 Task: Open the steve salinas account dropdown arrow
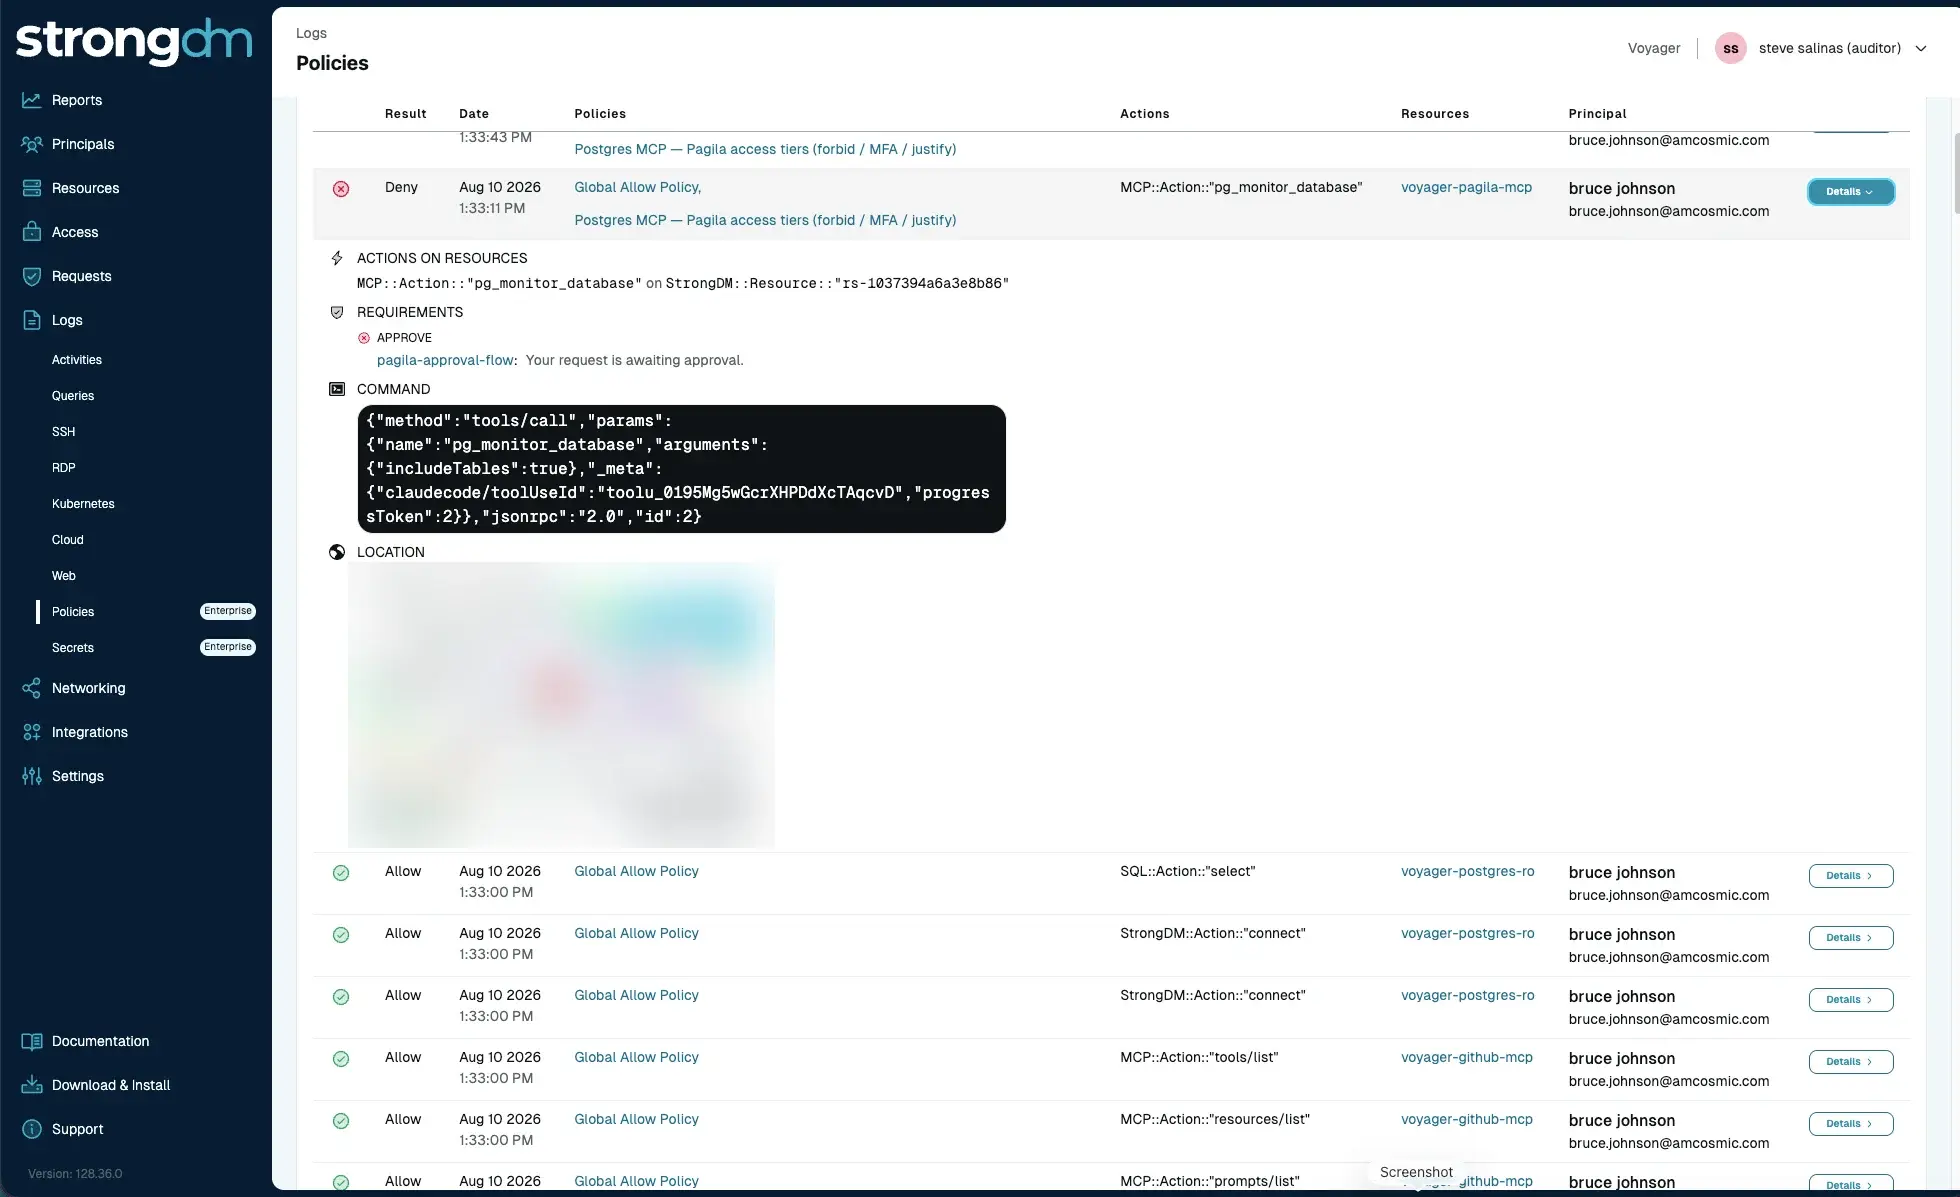(1920, 48)
